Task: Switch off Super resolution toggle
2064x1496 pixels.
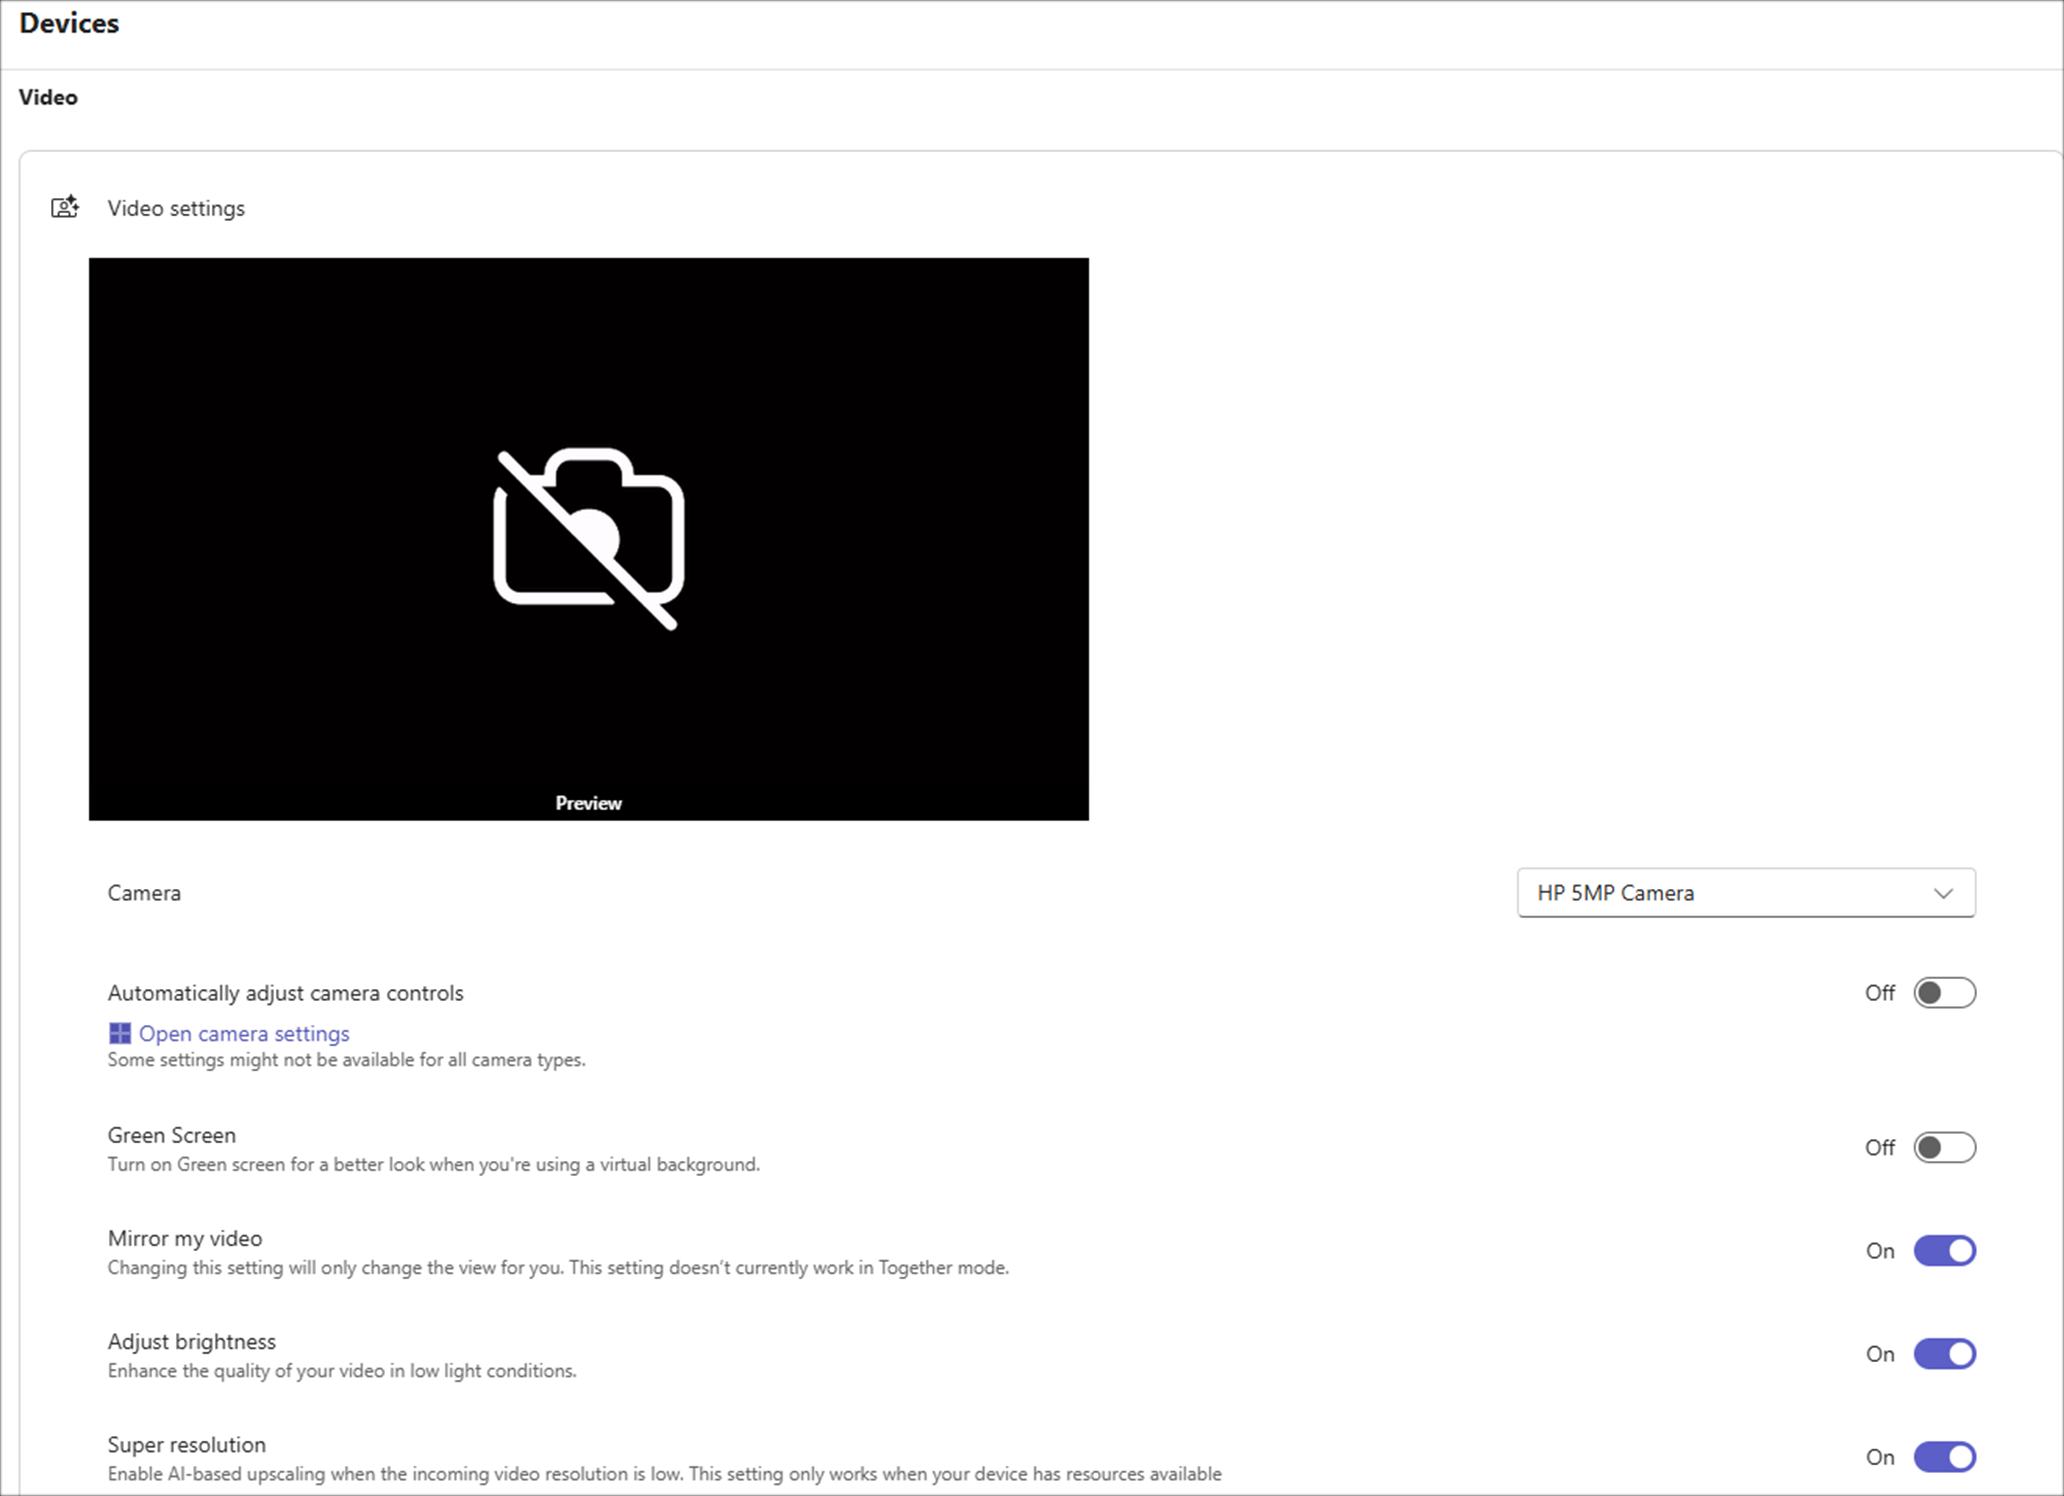Action: [x=1944, y=1456]
